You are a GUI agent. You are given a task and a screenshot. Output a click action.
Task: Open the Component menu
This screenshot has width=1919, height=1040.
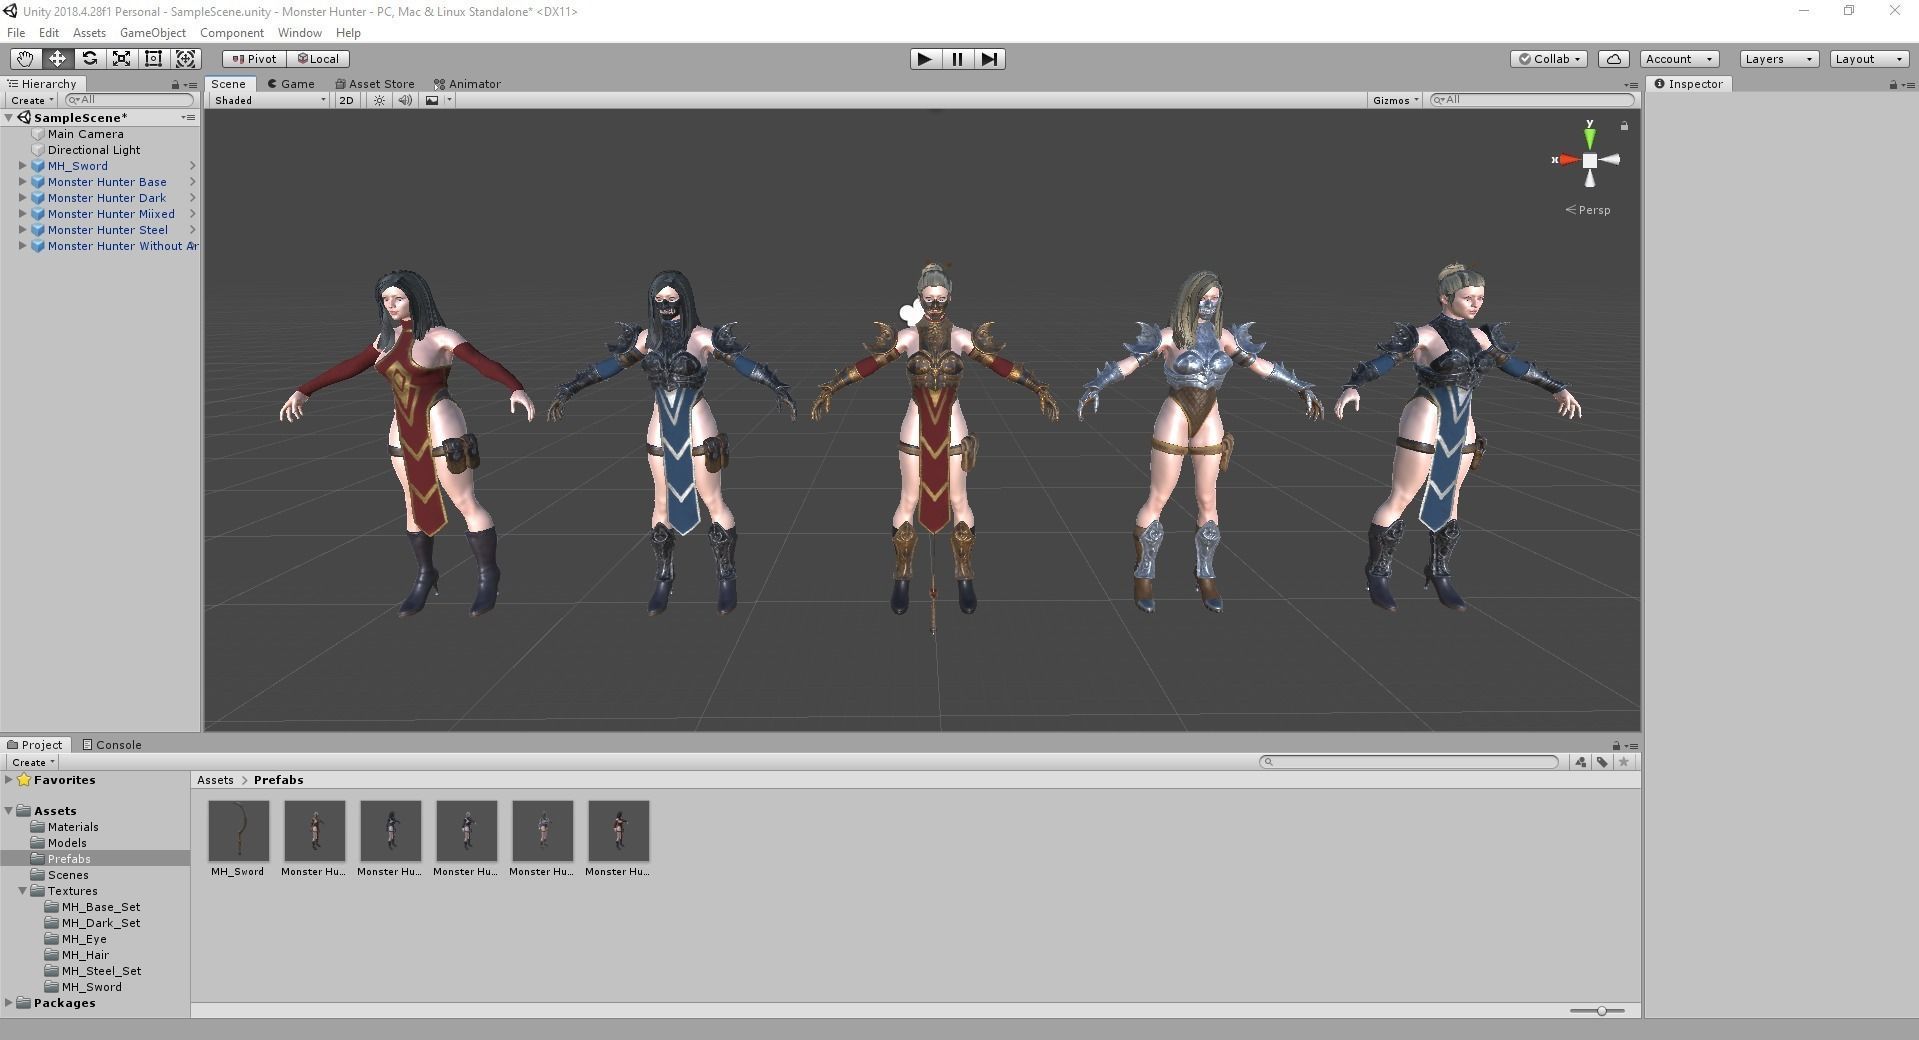click(x=231, y=33)
